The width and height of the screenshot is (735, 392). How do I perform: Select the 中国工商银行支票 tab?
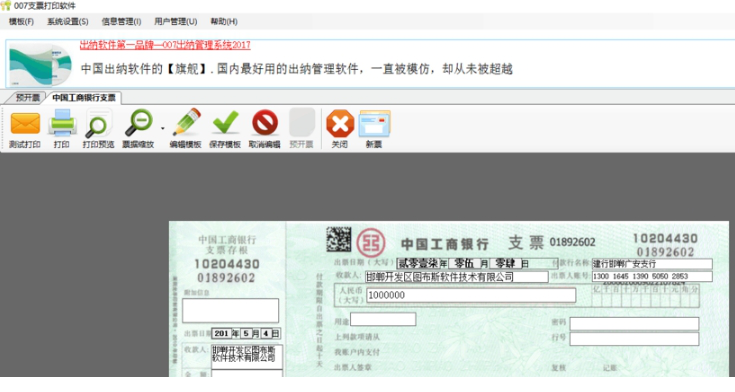pyautogui.click(x=84, y=98)
